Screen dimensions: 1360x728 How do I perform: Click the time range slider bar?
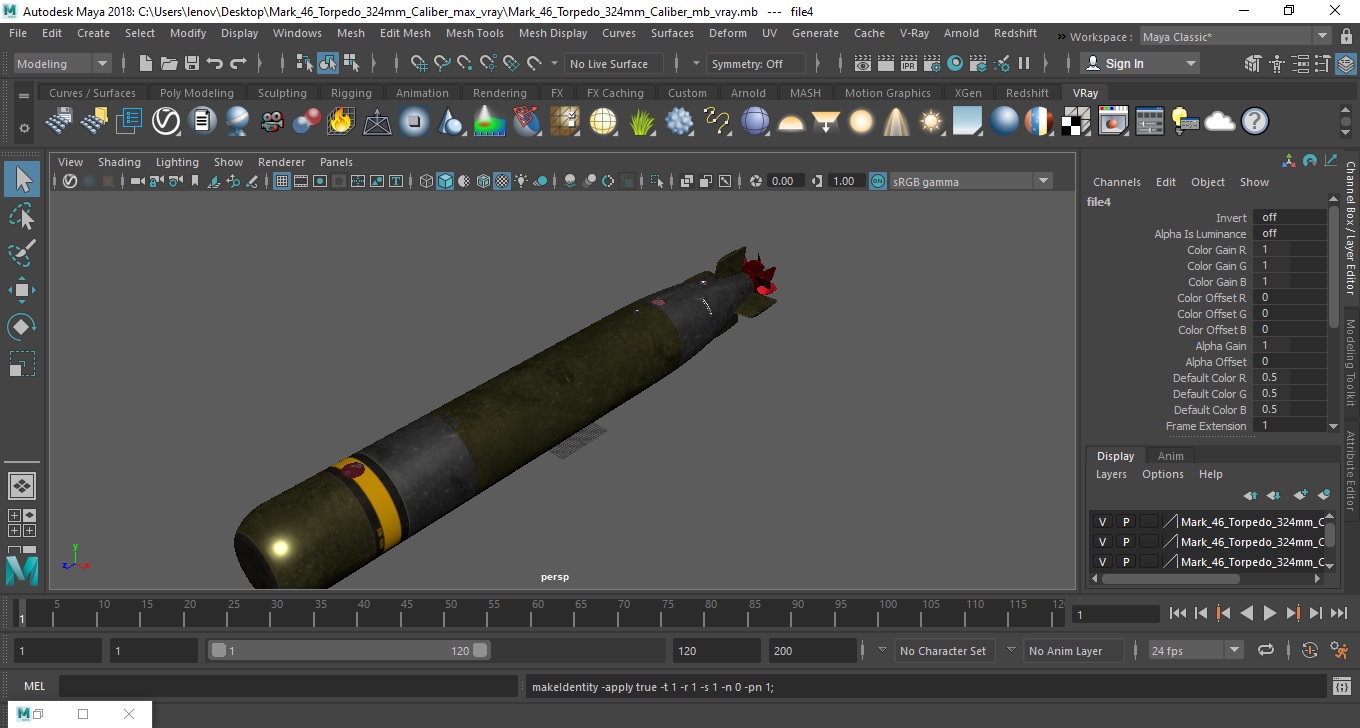coord(349,650)
